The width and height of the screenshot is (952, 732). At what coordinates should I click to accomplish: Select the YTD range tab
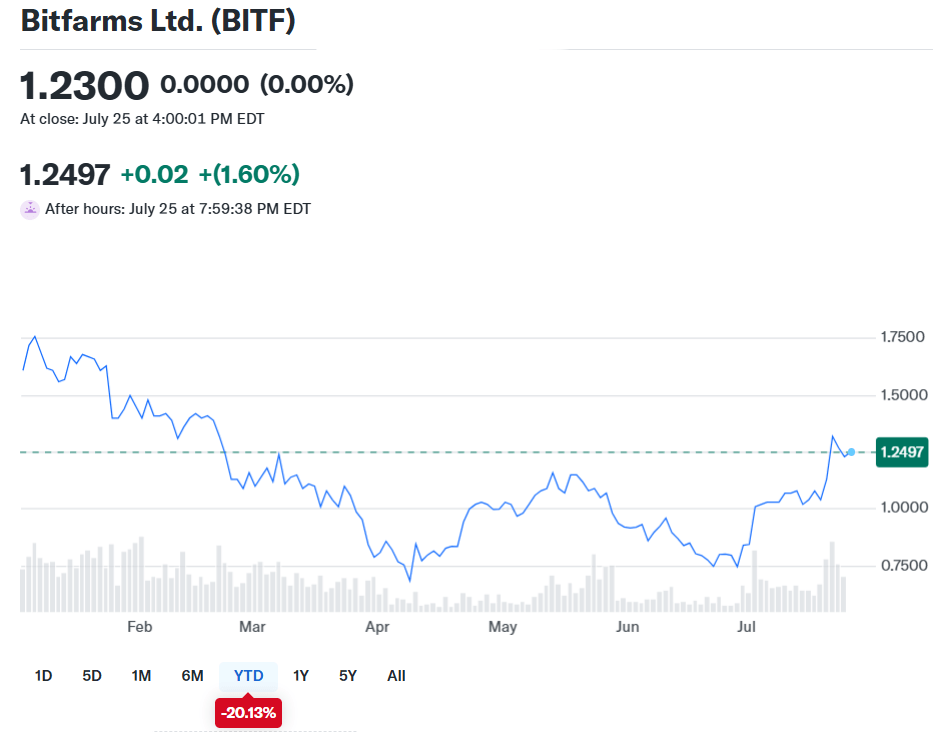[x=248, y=676]
